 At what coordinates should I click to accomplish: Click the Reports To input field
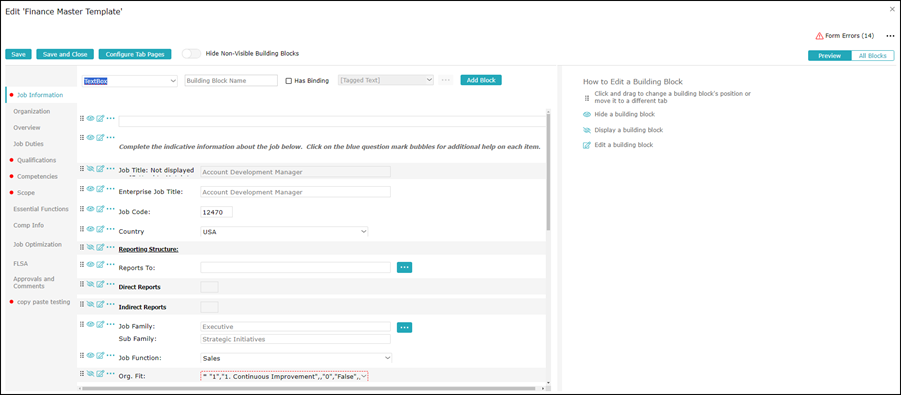pyautogui.click(x=295, y=267)
